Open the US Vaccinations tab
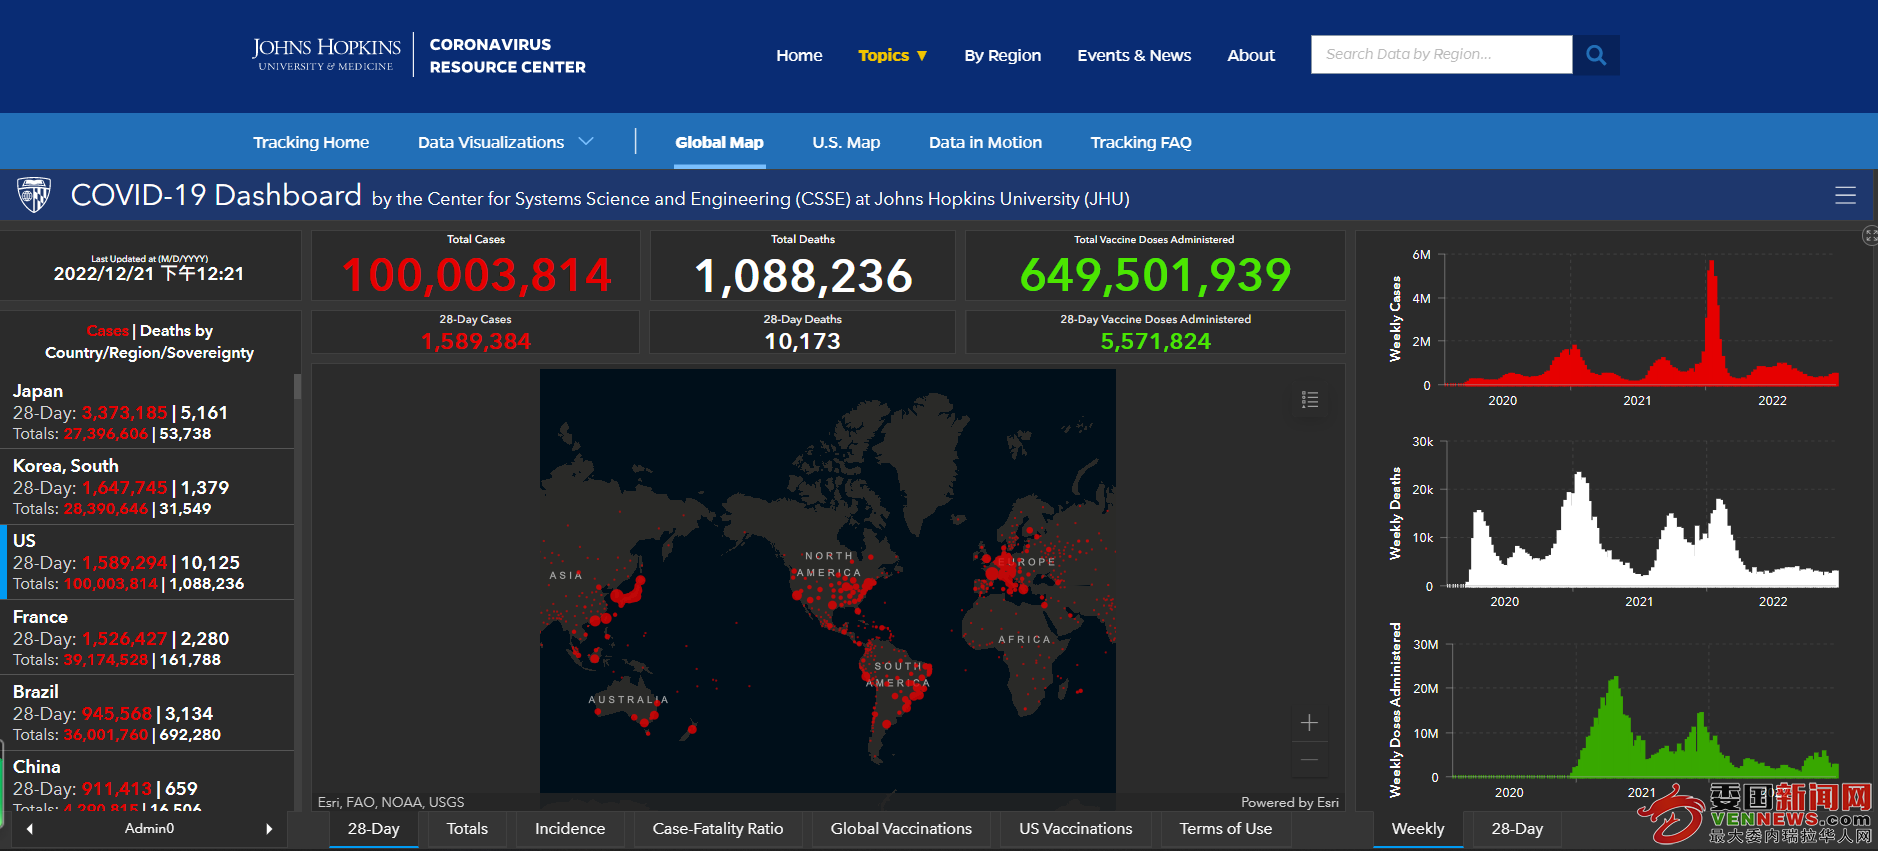The height and width of the screenshot is (851, 1878). click(x=1076, y=829)
